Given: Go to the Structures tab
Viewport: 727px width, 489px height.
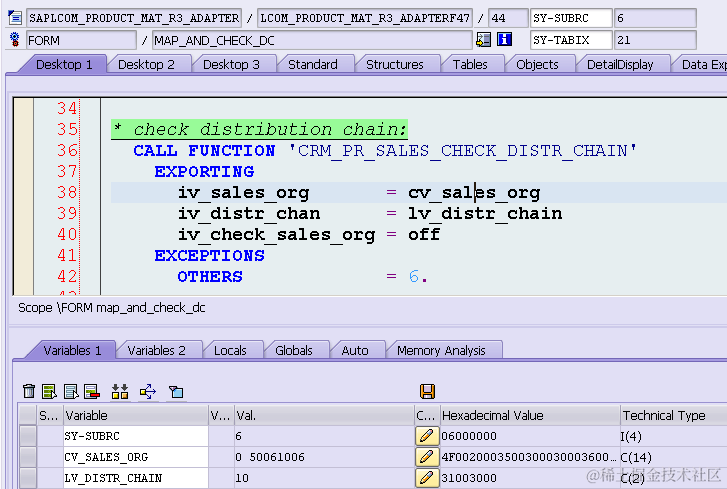Looking at the screenshot, I should click(395, 64).
